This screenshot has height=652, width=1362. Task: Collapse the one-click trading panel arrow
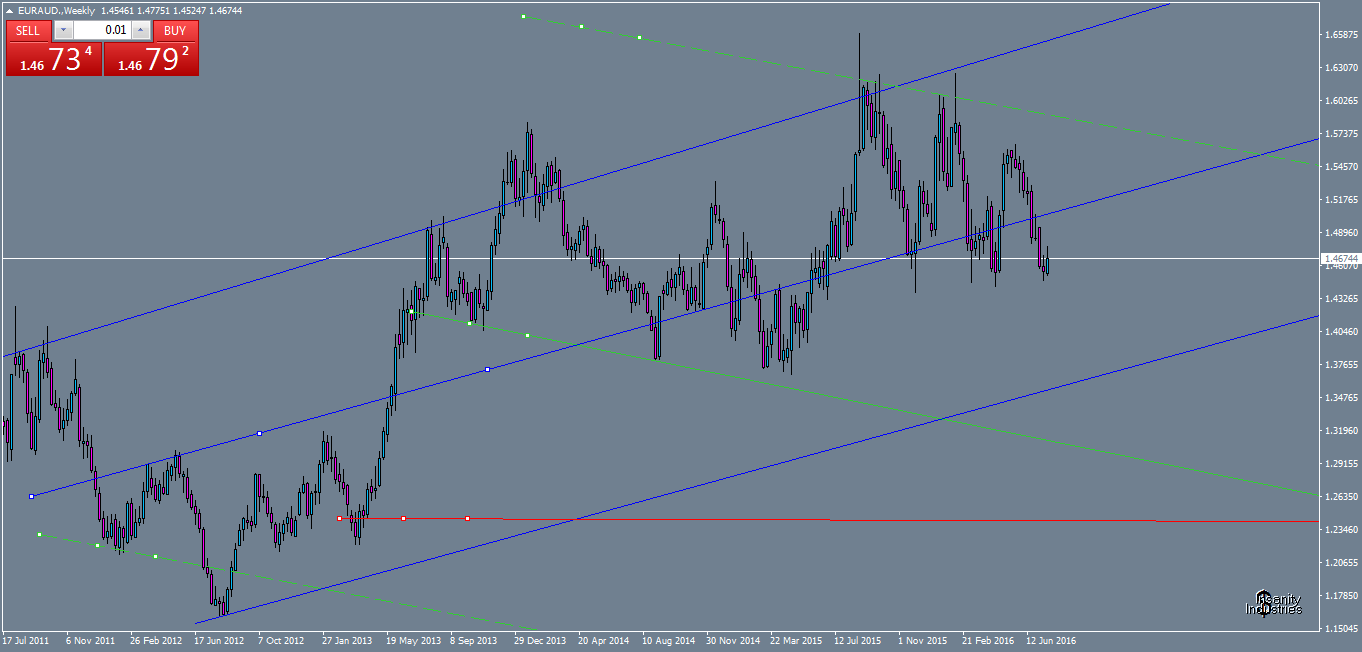[x=9, y=11]
